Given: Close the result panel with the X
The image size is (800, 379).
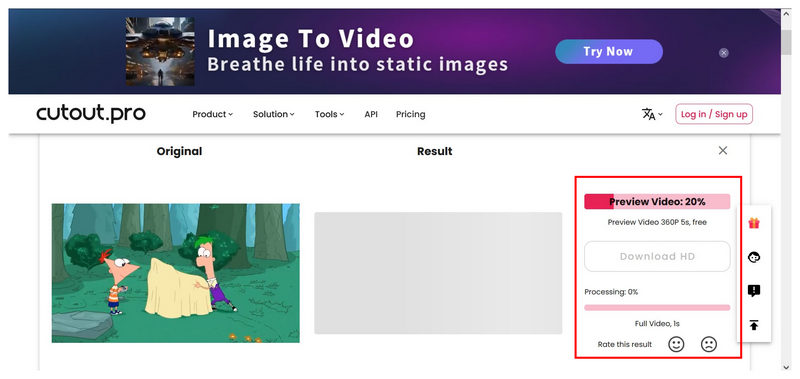Looking at the screenshot, I should pos(722,150).
